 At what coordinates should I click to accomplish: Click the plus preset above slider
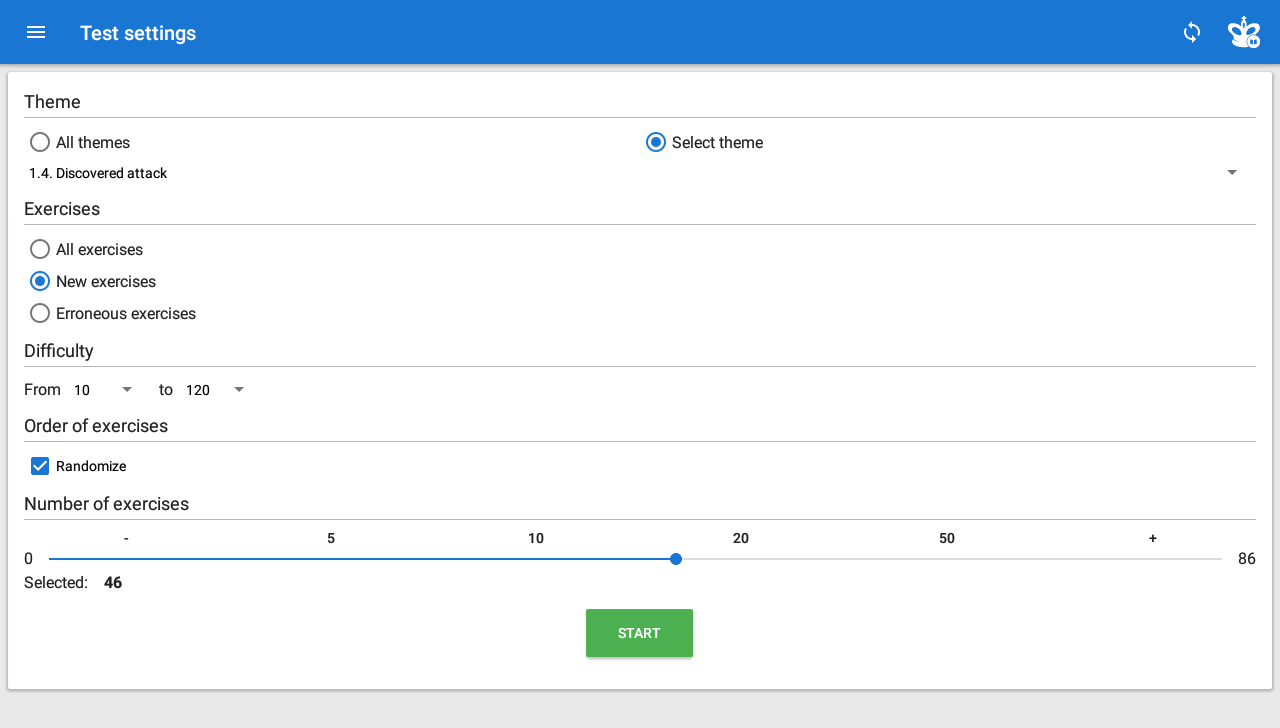point(1153,538)
